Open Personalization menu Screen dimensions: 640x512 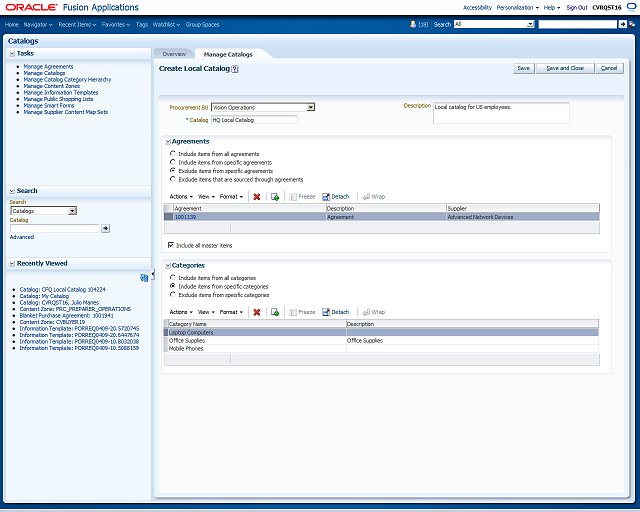coord(518,7)
